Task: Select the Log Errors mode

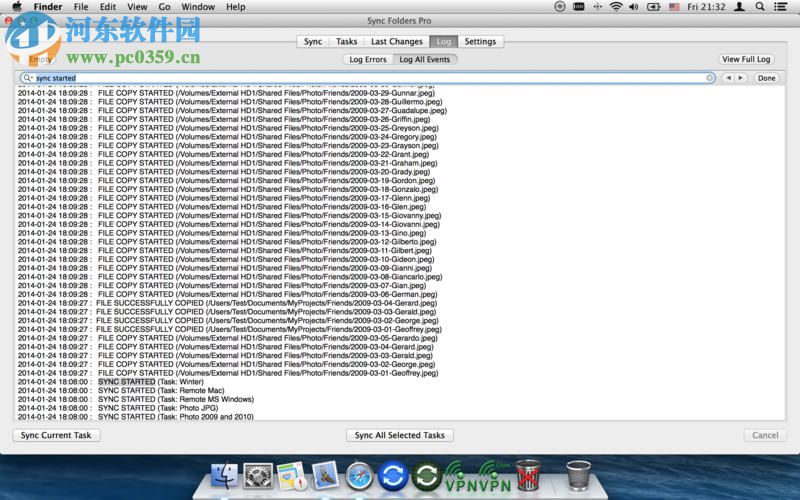Action: point(367,59)
